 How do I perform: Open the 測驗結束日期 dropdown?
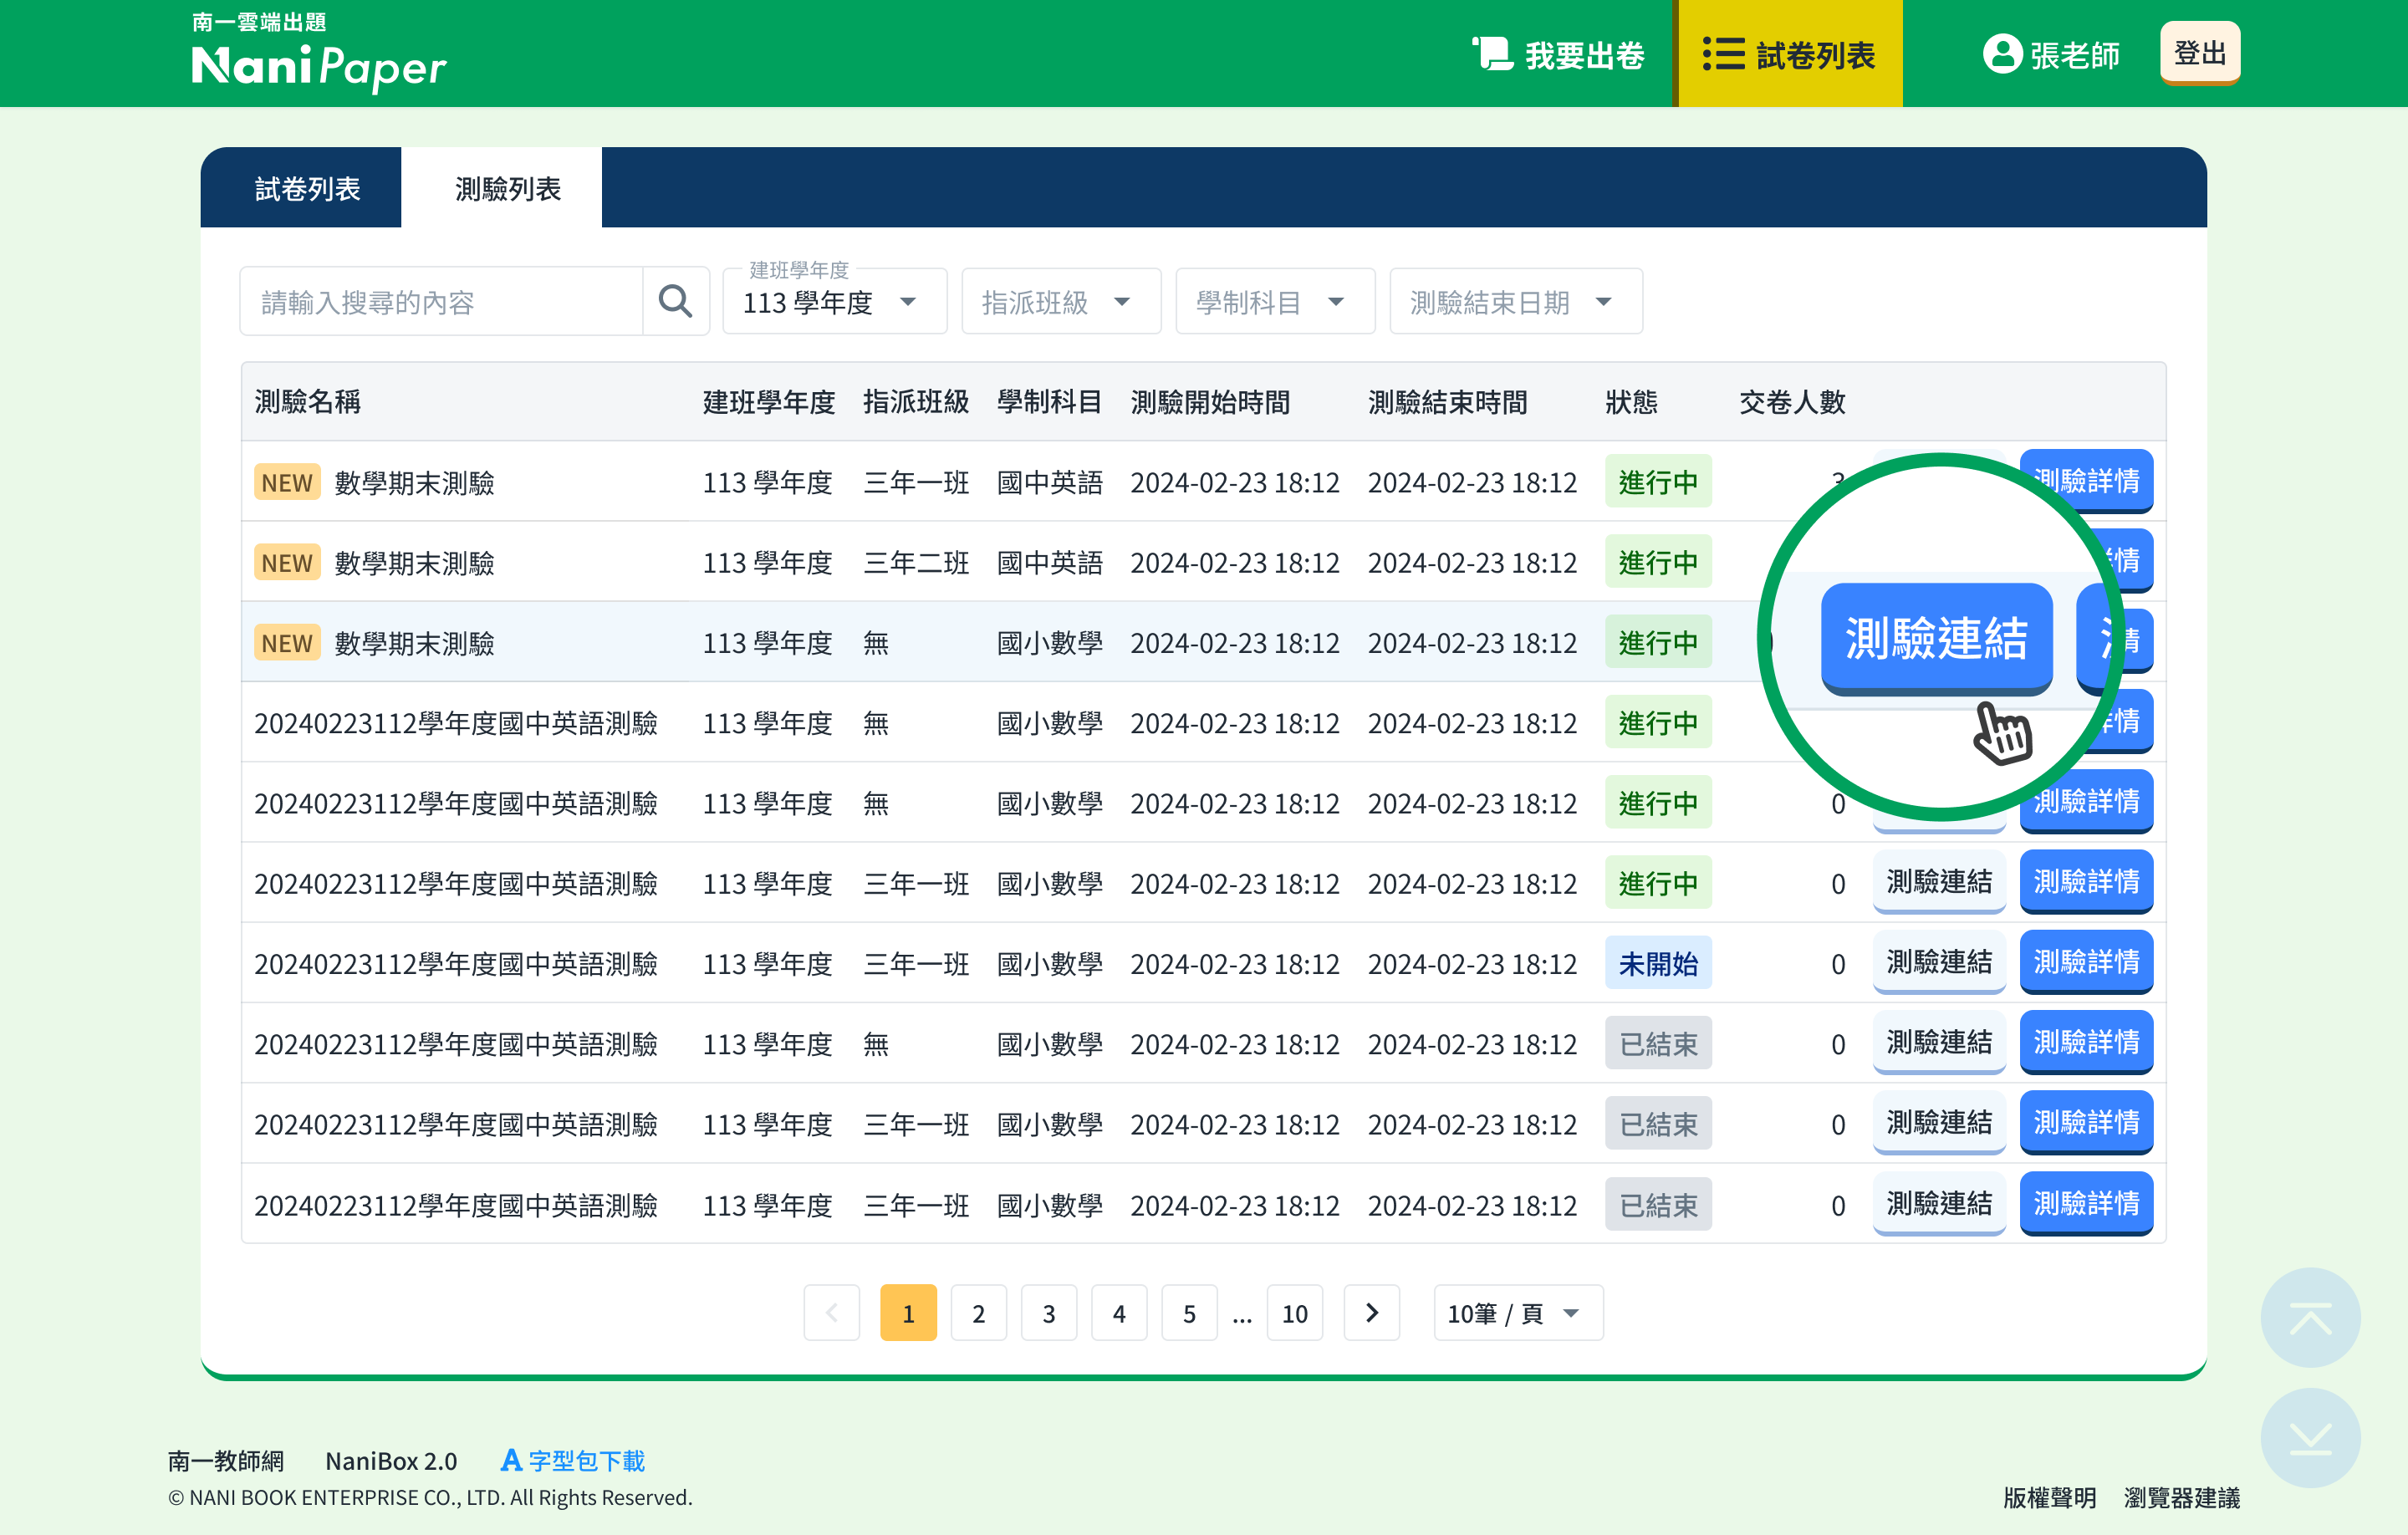pyautogui.click(x=1515, y=301)
